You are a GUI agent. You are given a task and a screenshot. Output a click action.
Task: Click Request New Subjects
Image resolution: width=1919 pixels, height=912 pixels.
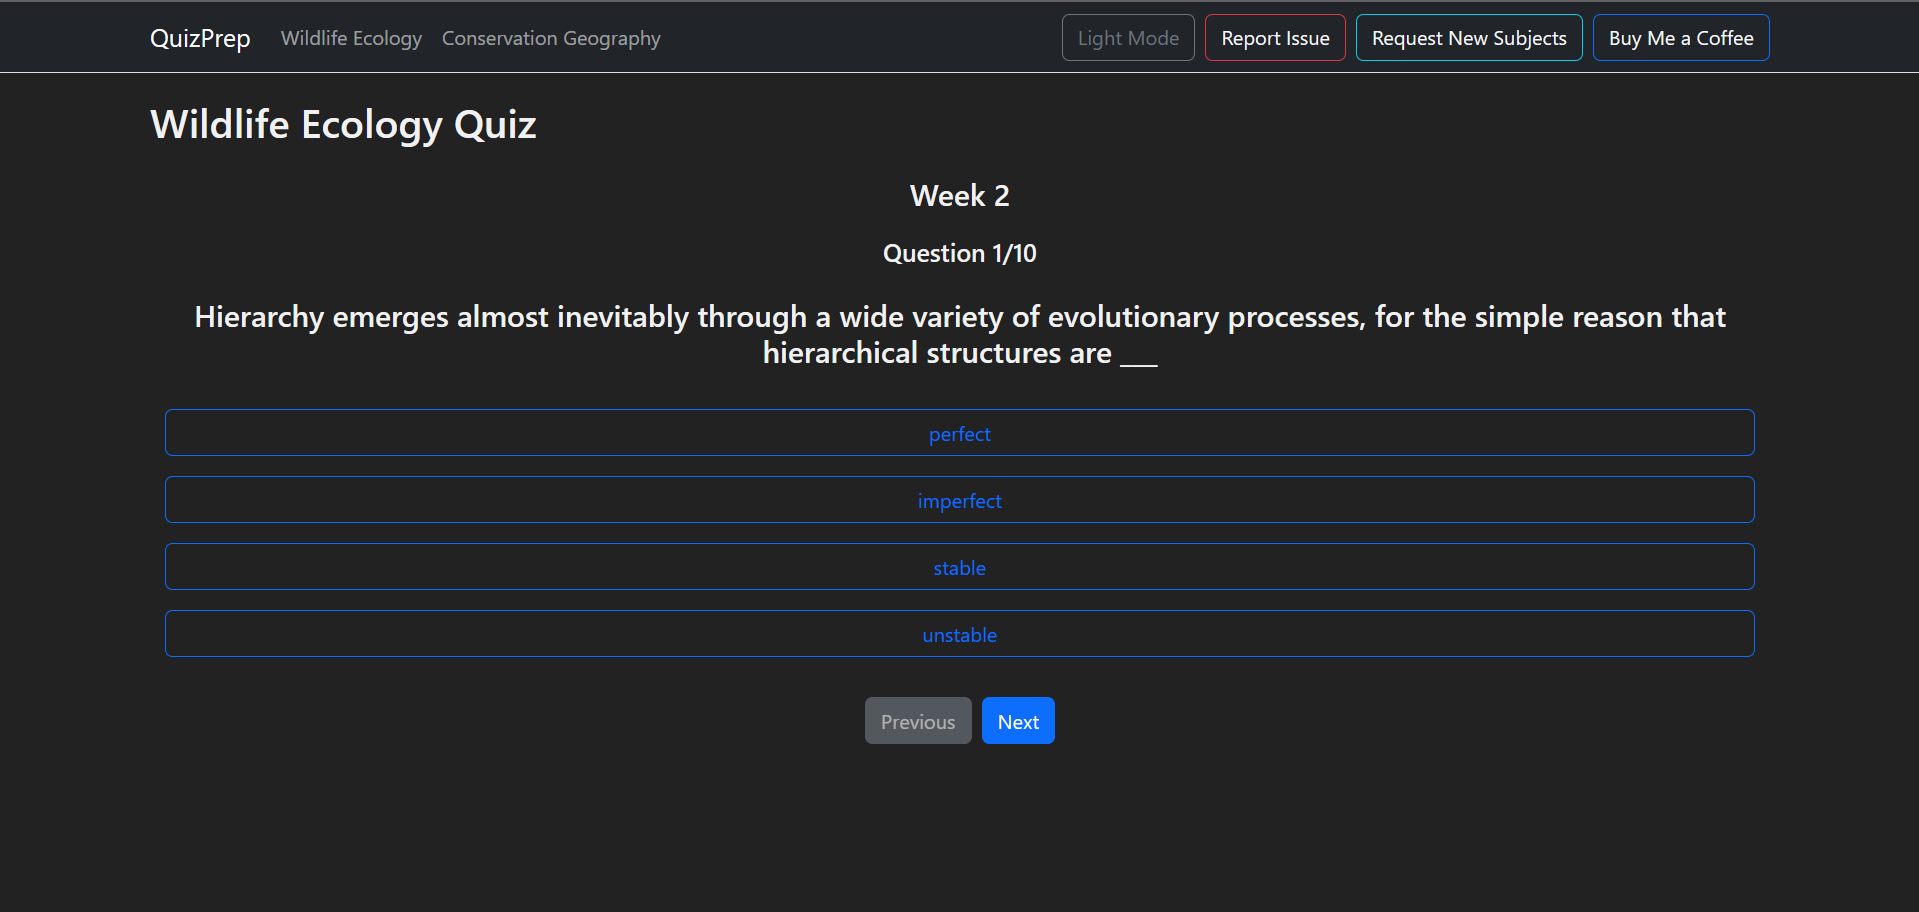point(1468,38)
